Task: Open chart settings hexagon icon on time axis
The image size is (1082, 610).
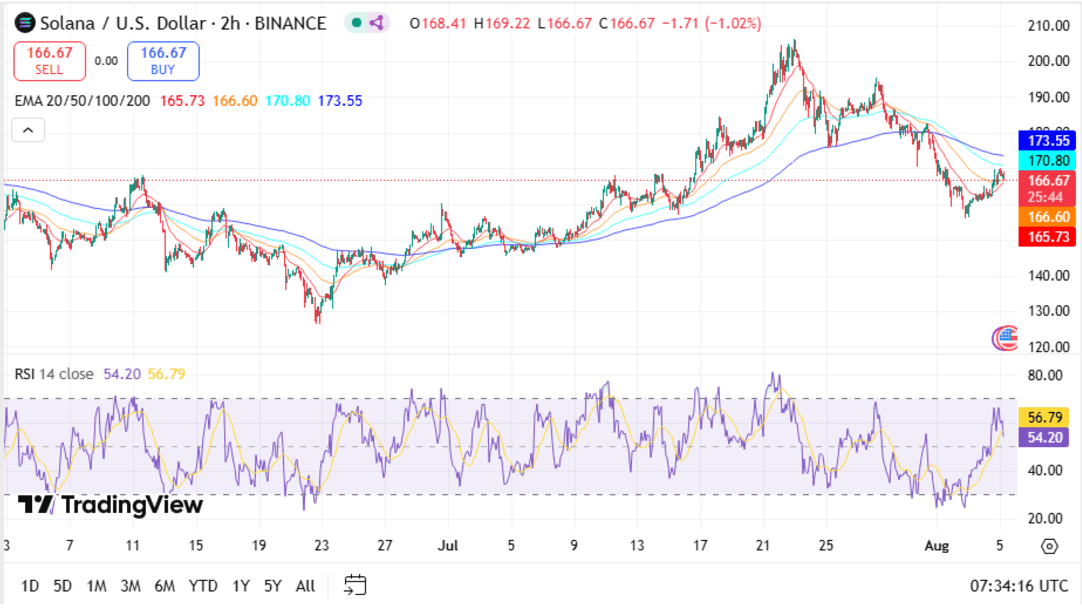Action: (1049, 546)
